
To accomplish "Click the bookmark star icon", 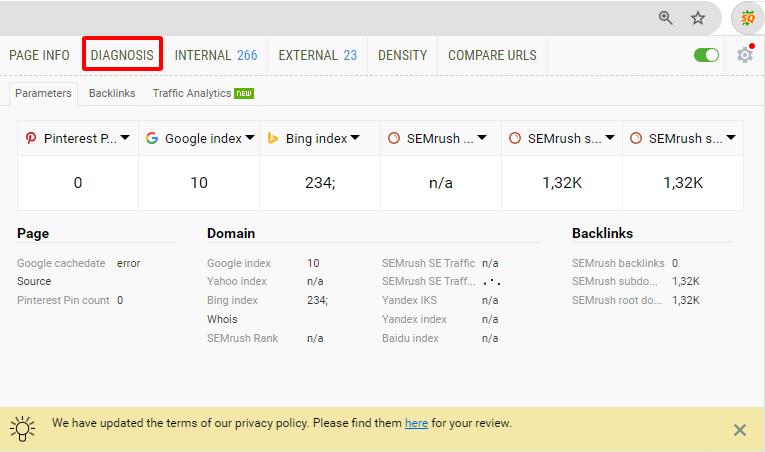I will (698, 18).
